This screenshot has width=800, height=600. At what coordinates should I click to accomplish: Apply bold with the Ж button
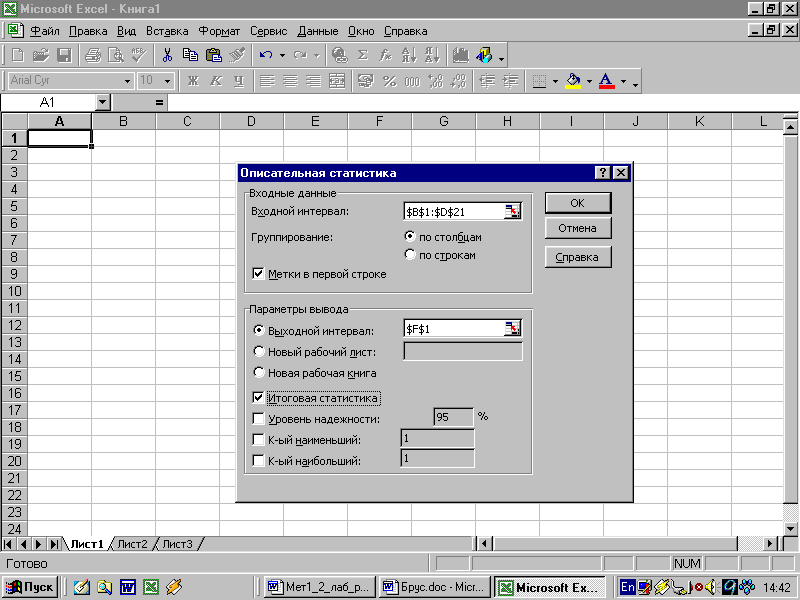pos(193,81)
